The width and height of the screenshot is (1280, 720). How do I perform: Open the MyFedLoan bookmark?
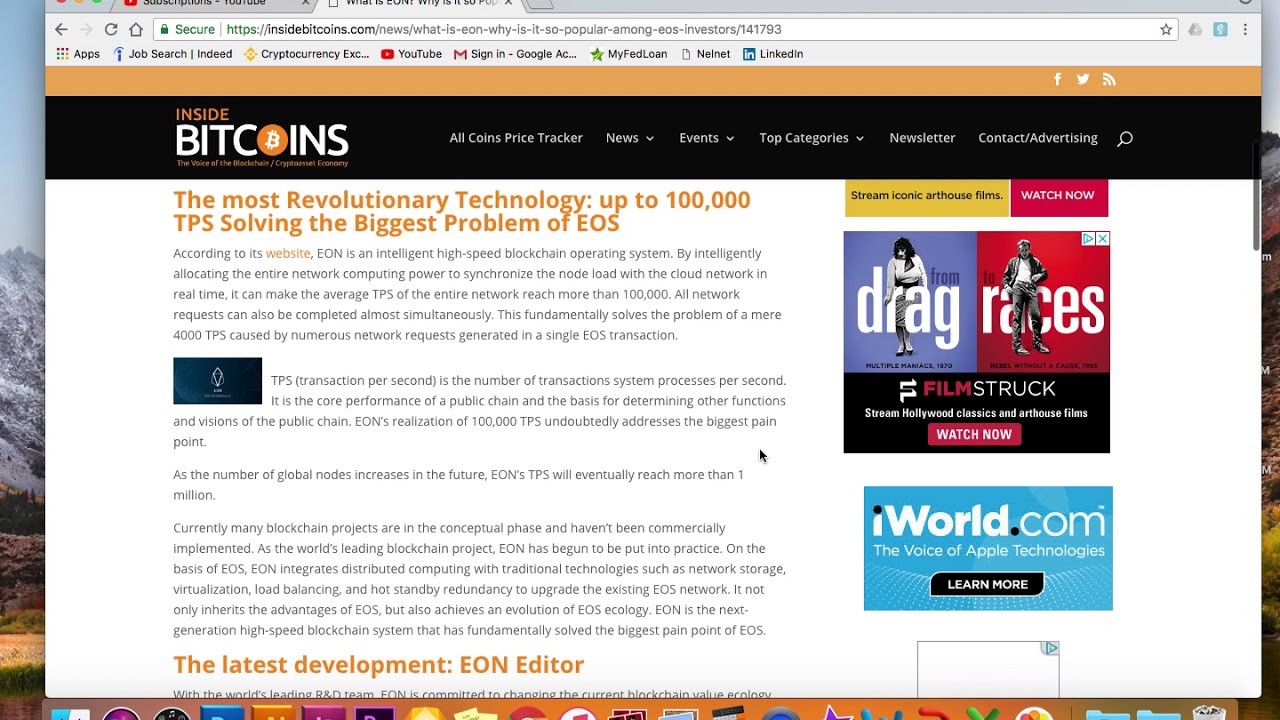coord(628,54)
